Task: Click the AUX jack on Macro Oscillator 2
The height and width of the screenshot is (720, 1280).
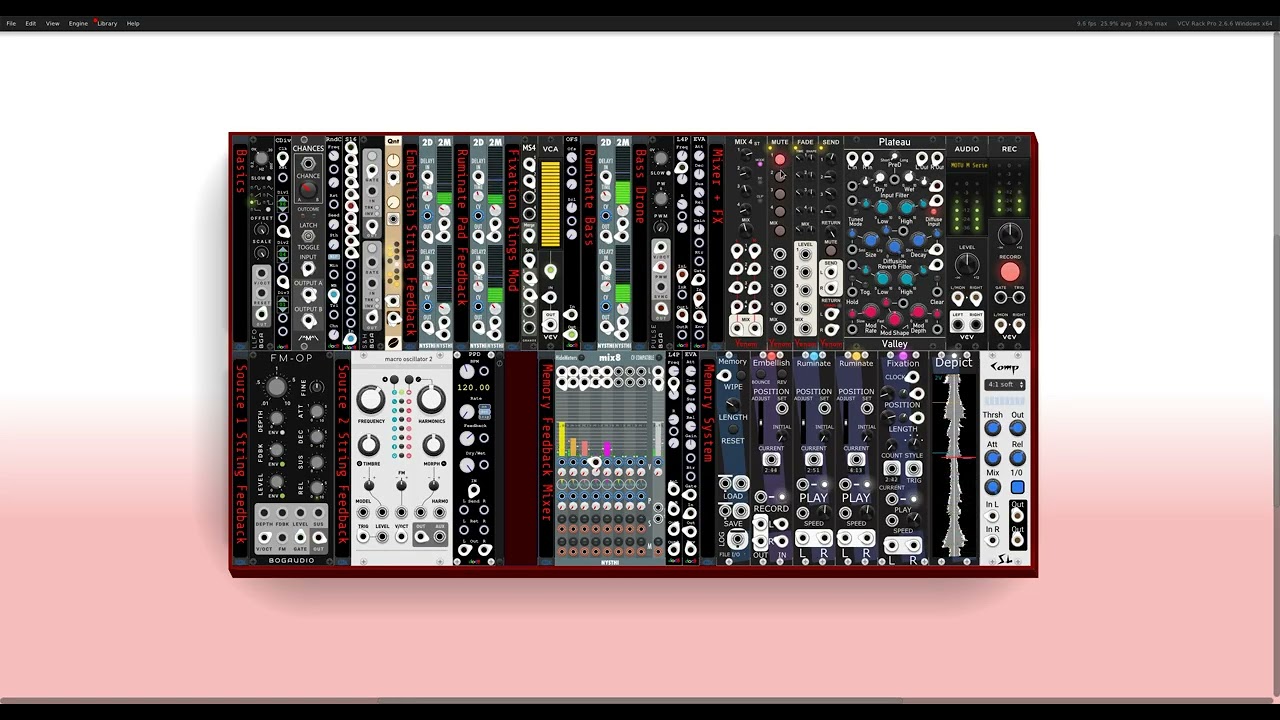Action: [x=440, y=536]
